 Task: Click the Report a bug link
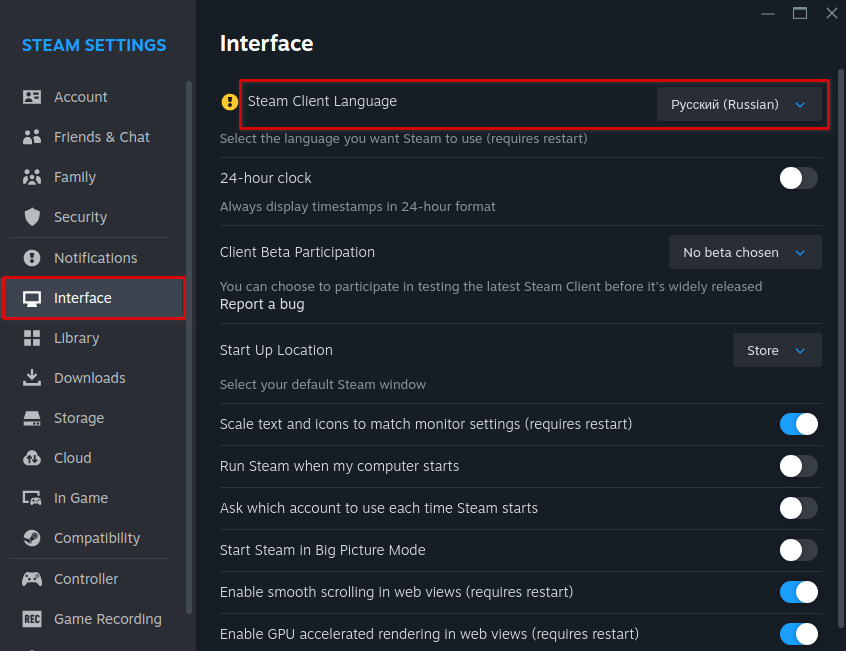pyautogui.click(x=262, y=304)
